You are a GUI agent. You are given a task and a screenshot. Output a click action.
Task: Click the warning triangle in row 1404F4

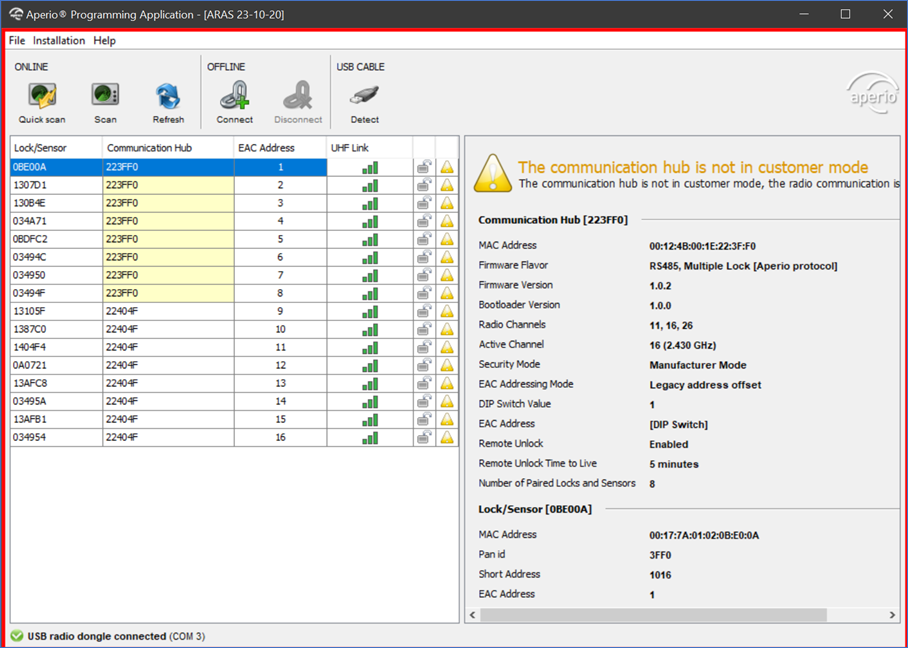point(446,347)
